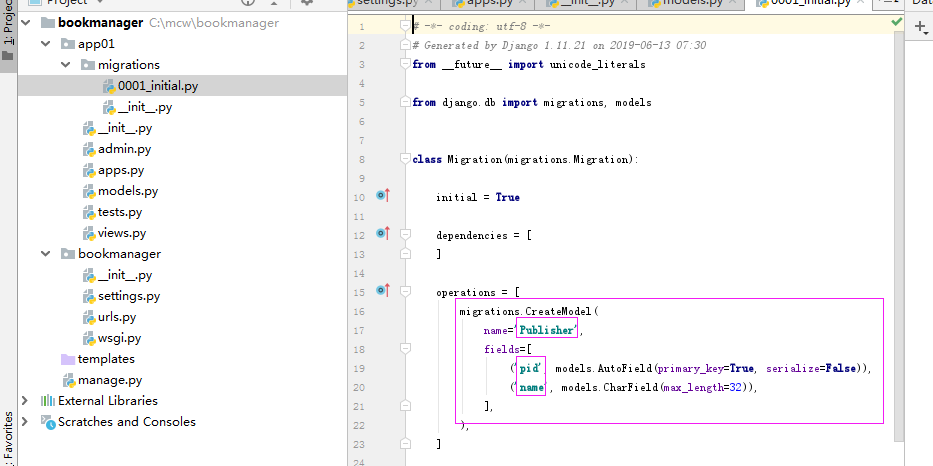The height and width of the screenshot is (466, 933).
Task: Click the override gutter icon at line 15
Action: 383,290
